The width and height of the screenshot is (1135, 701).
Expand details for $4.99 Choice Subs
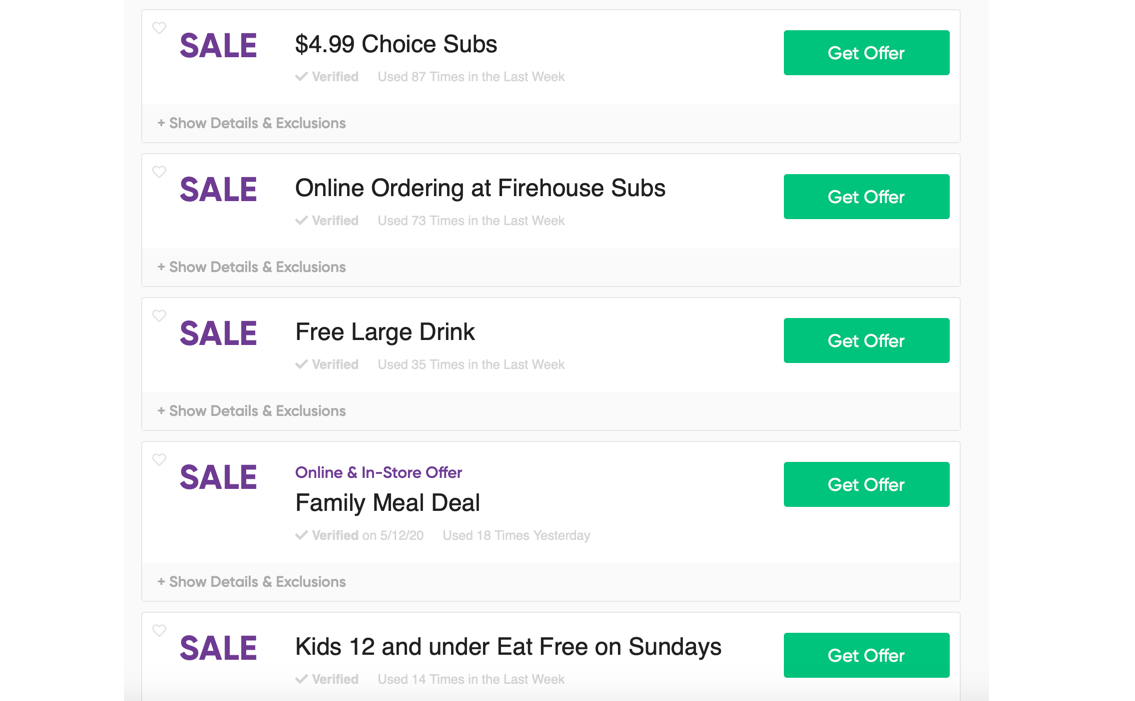point(251,123)
